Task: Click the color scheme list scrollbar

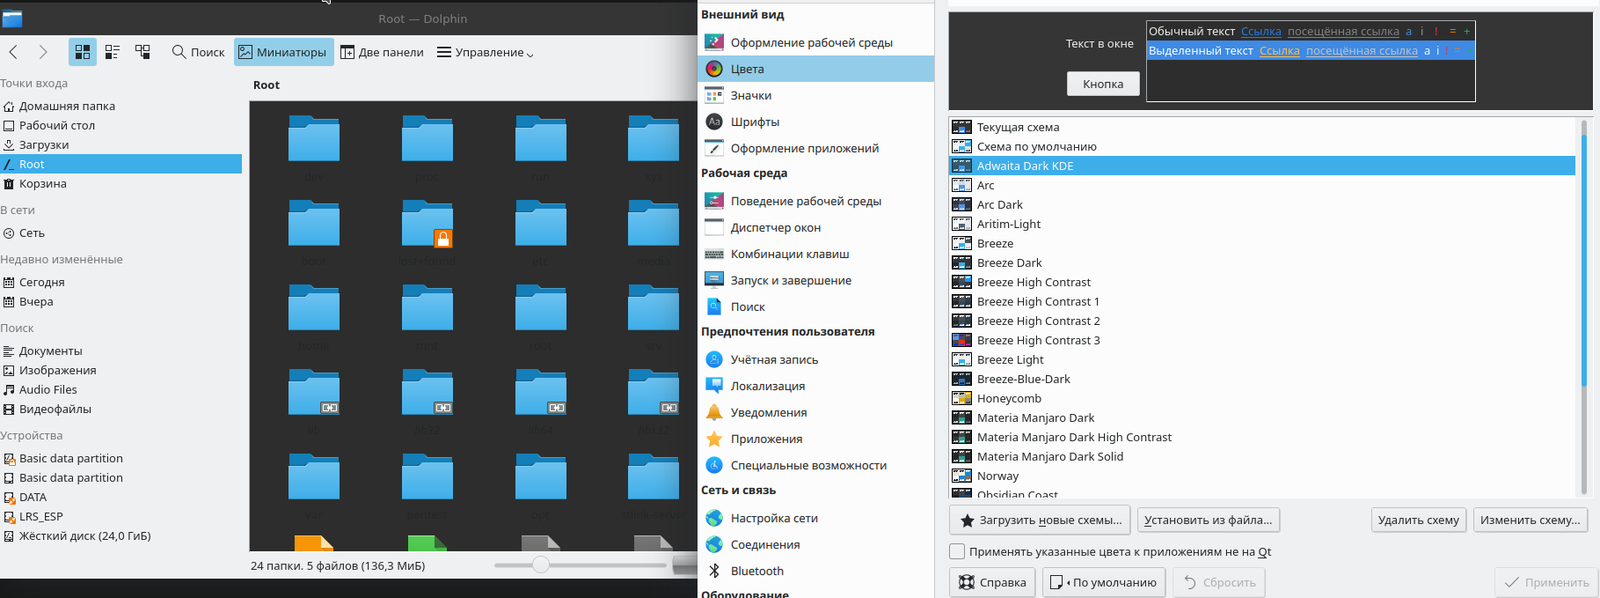Action: pyautogui.click(x=1583, y=260)
